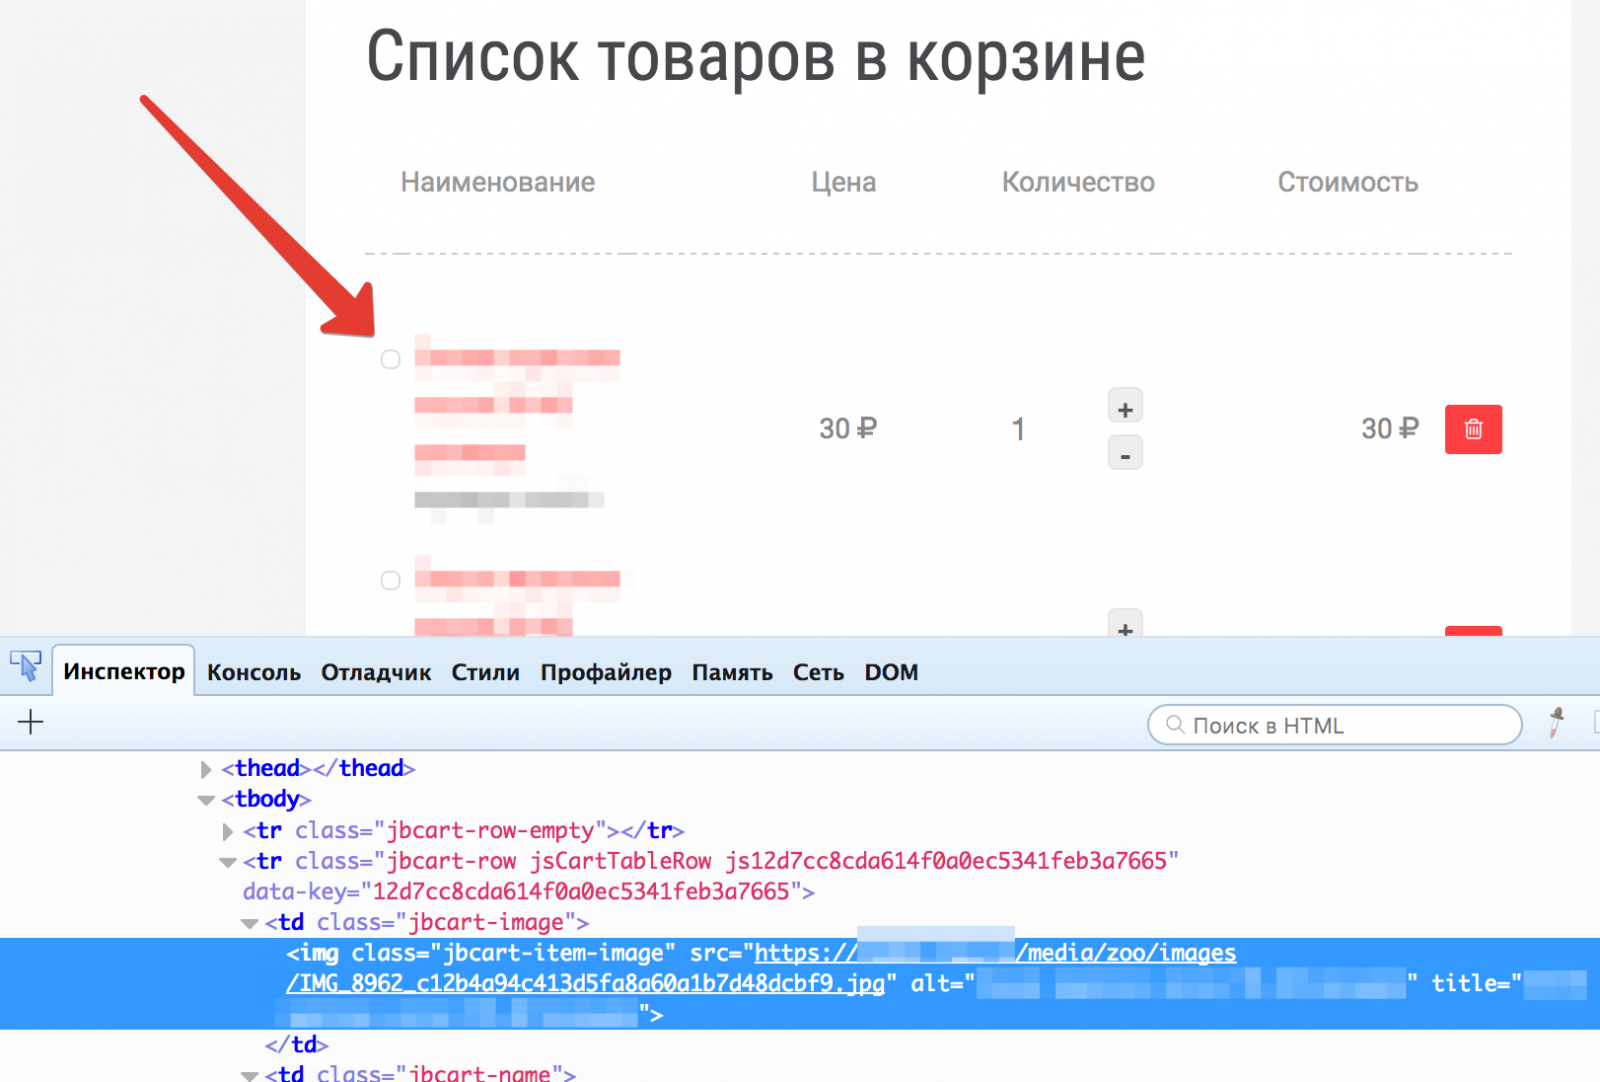1600x1082 pixels.
Task: Open the DOM tab
Action: pos(891,672)
